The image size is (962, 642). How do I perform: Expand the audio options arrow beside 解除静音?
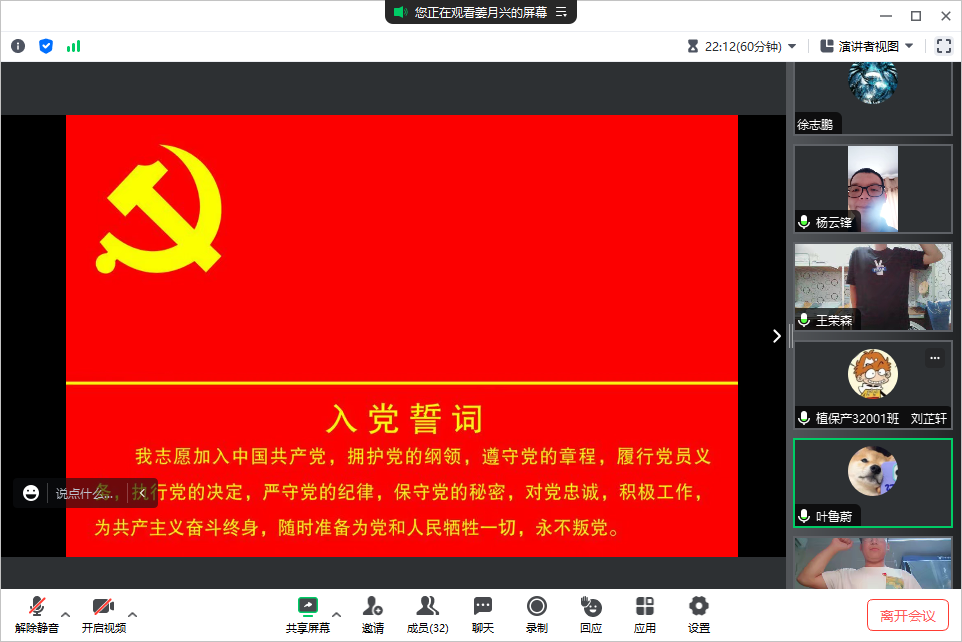(x=66, y=614)
